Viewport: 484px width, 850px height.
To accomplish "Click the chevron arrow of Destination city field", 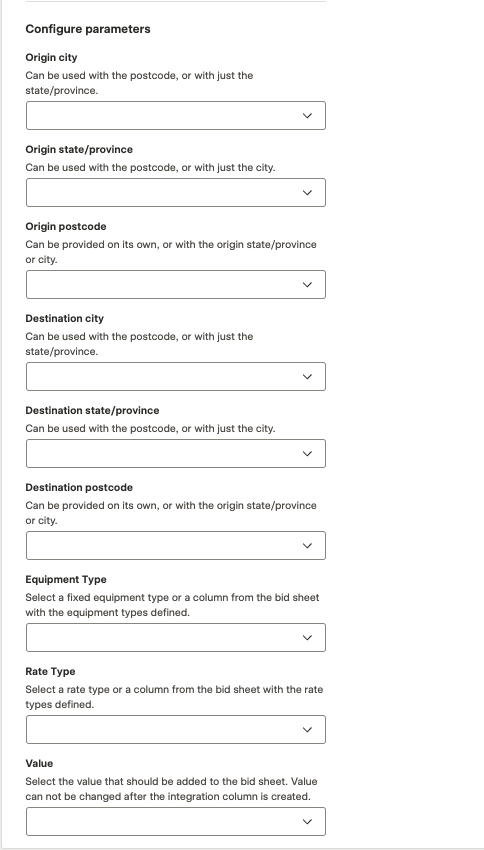I will 307,377.
